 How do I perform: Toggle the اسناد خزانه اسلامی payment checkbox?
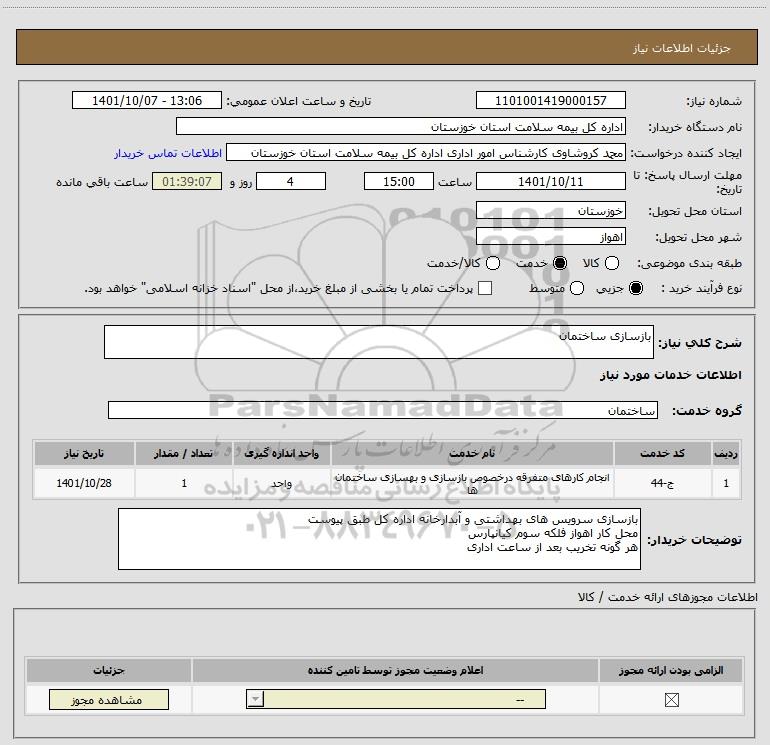(485, 288)
